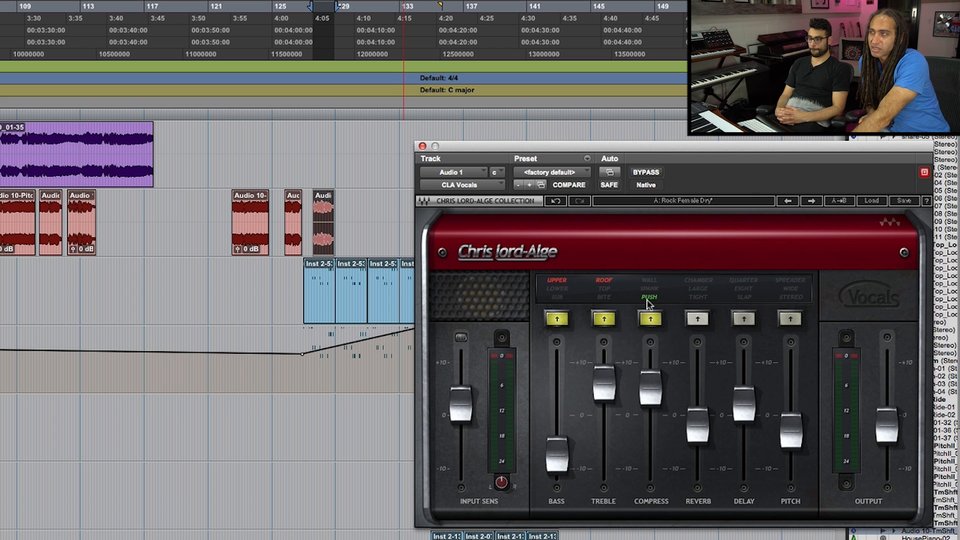Click the Treble fader handle

(604, 384)
